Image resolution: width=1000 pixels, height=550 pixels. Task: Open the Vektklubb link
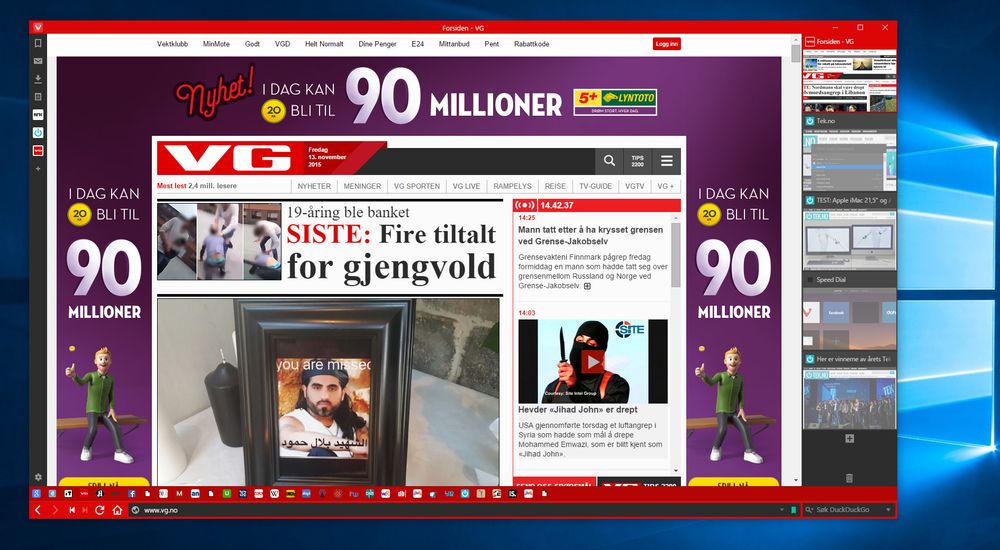click(172, 44)
